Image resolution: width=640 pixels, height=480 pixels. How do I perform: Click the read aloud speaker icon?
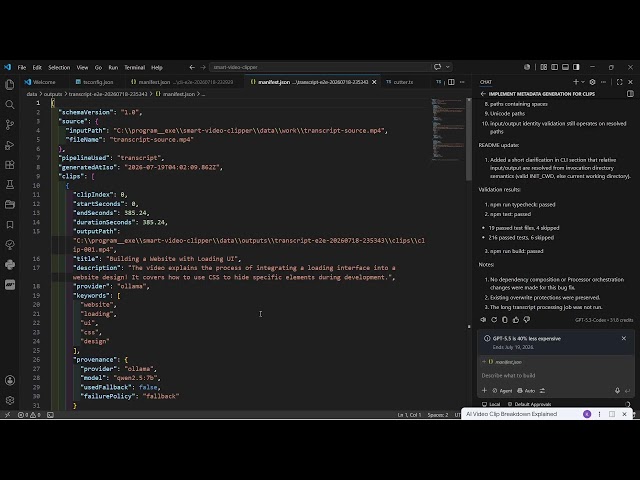pyautogui.click(x=483, y=320)
